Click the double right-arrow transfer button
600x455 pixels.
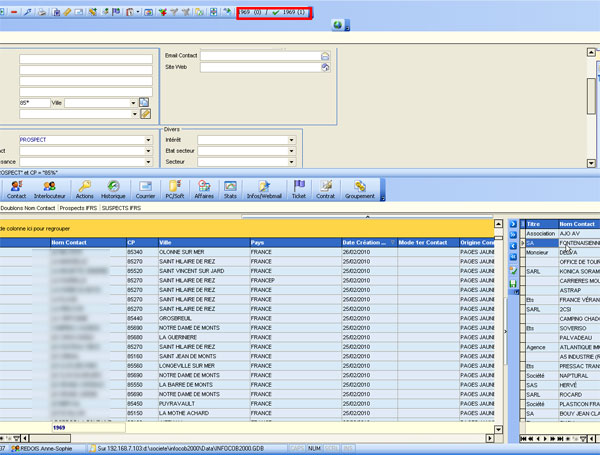[x=513, y=235]
